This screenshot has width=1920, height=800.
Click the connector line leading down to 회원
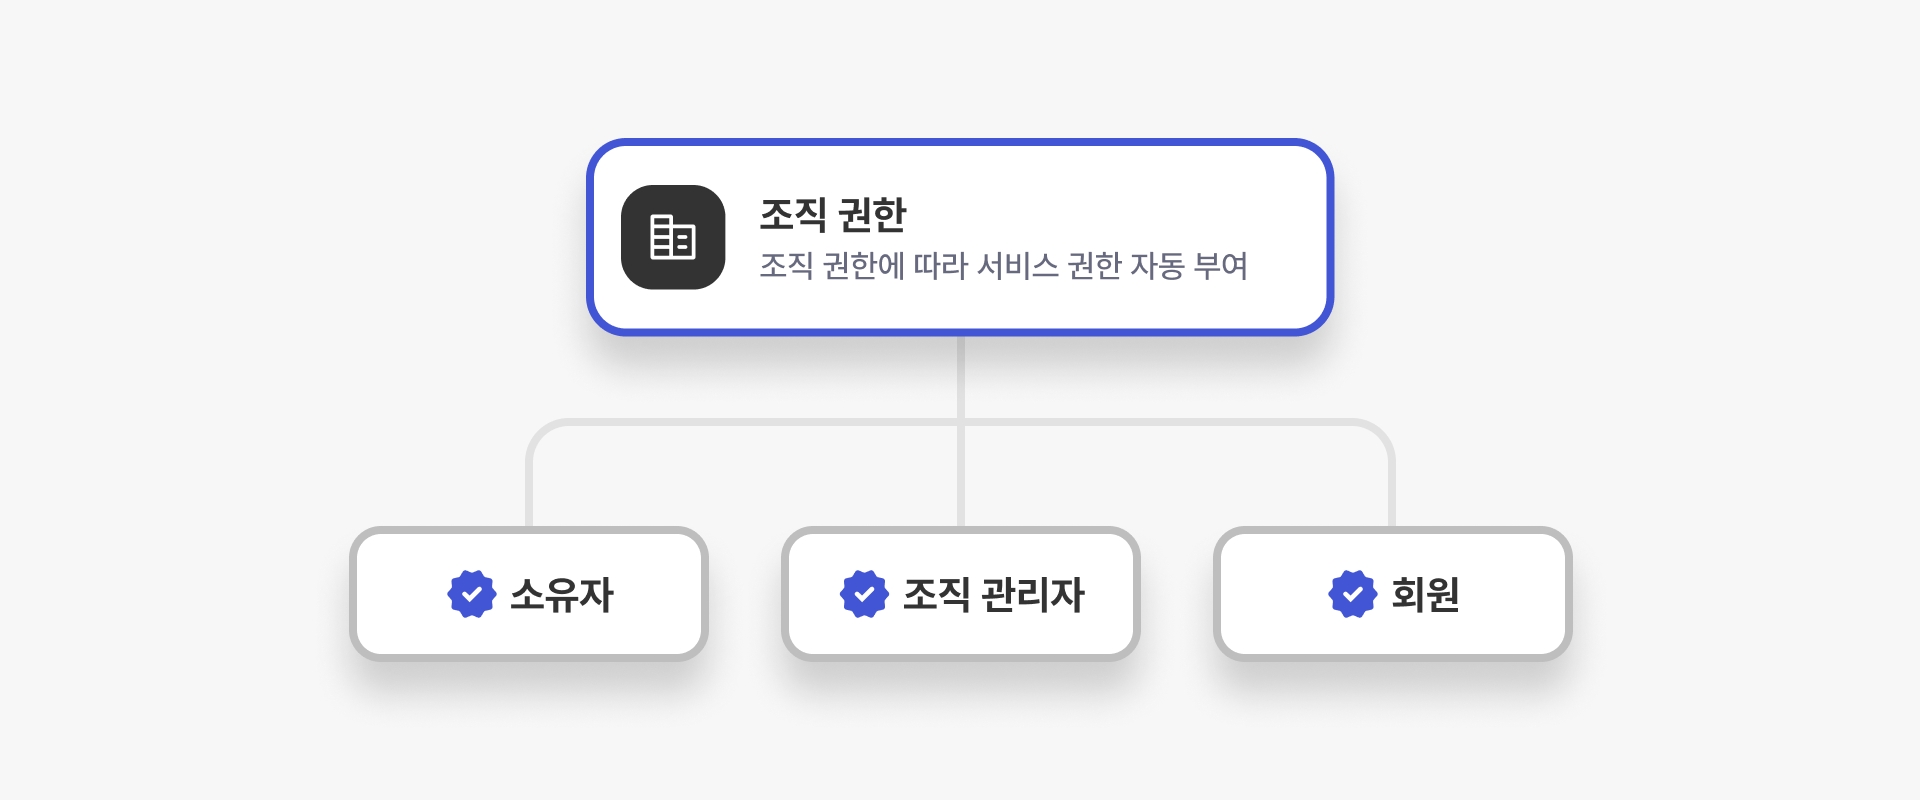coord(1391,480)
